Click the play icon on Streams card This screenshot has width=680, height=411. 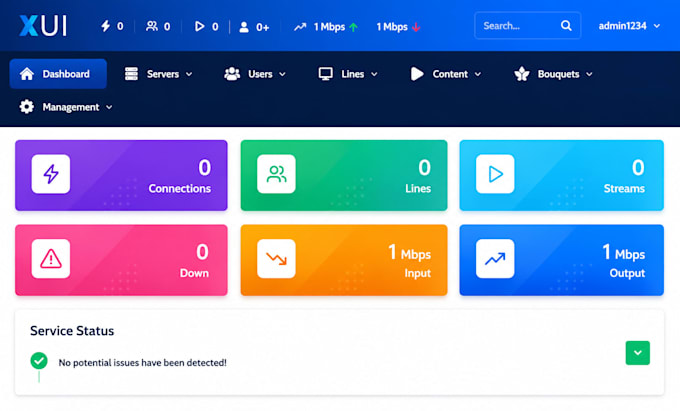(495, 174)
